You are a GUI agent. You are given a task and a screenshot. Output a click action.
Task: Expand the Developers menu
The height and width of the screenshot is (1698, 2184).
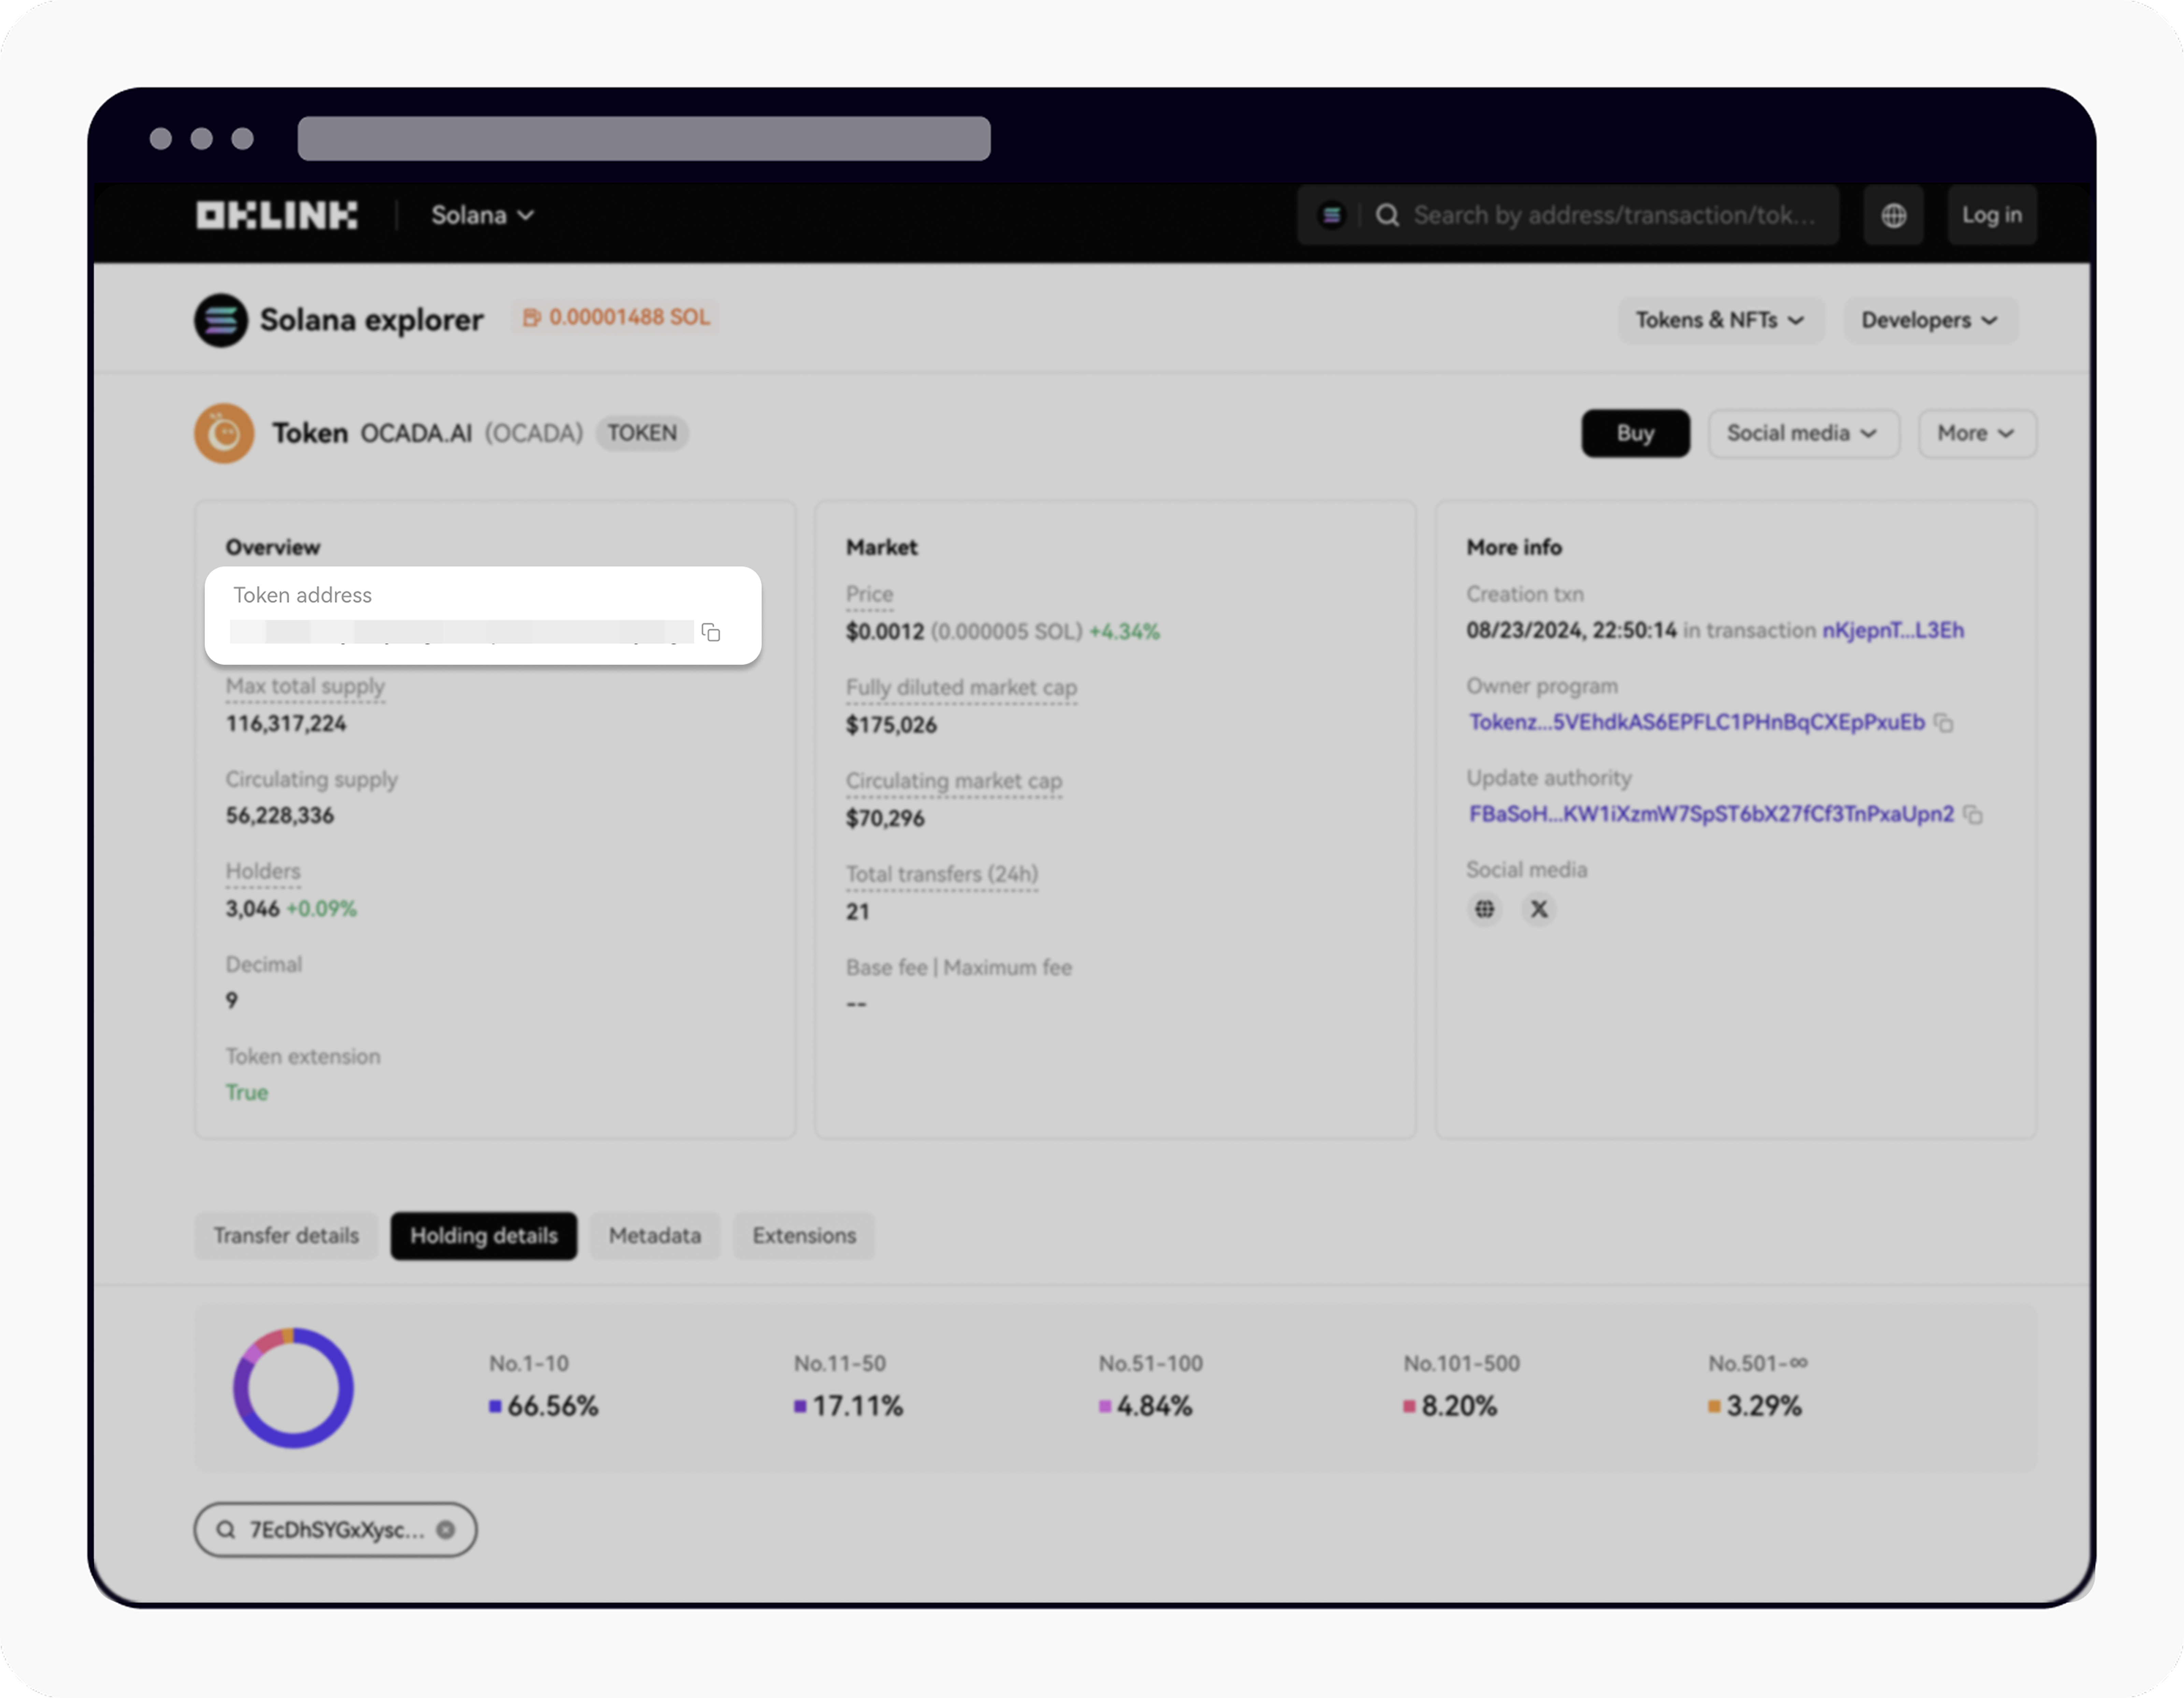1928,320
